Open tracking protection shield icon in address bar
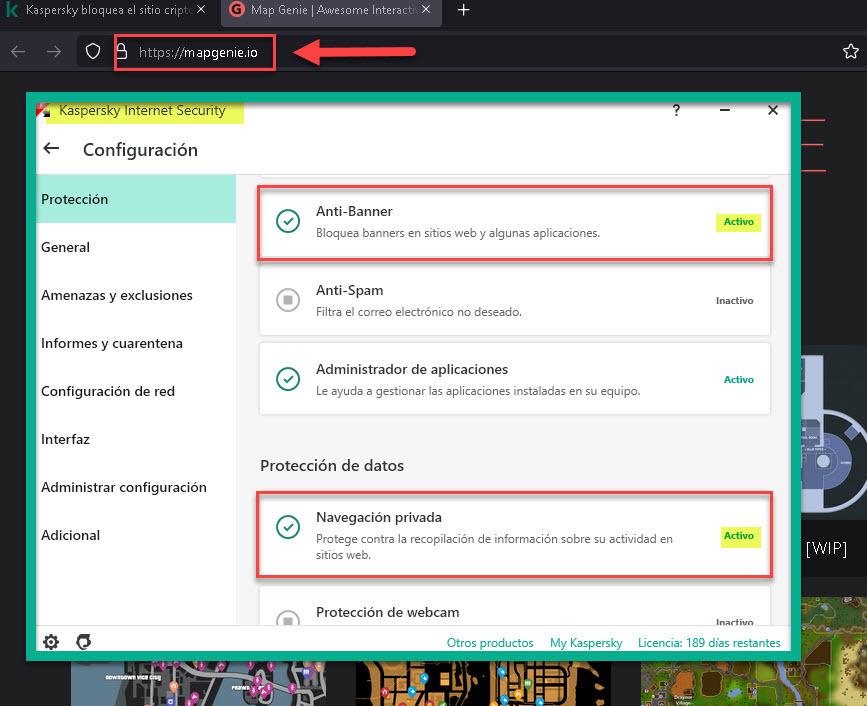The image size is (867, 706). [93, 51]
